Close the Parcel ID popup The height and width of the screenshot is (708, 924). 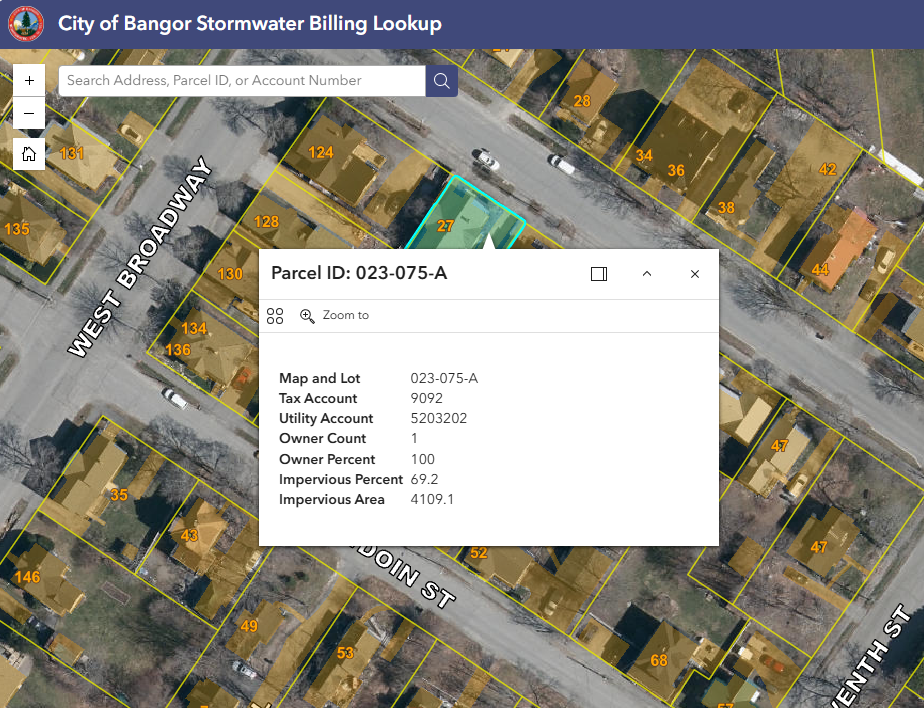tap(695, 274)
